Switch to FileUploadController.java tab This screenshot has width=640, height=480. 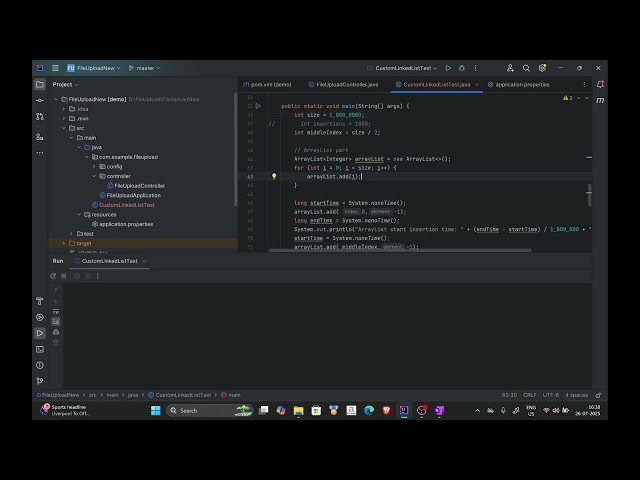click(343, 84)
